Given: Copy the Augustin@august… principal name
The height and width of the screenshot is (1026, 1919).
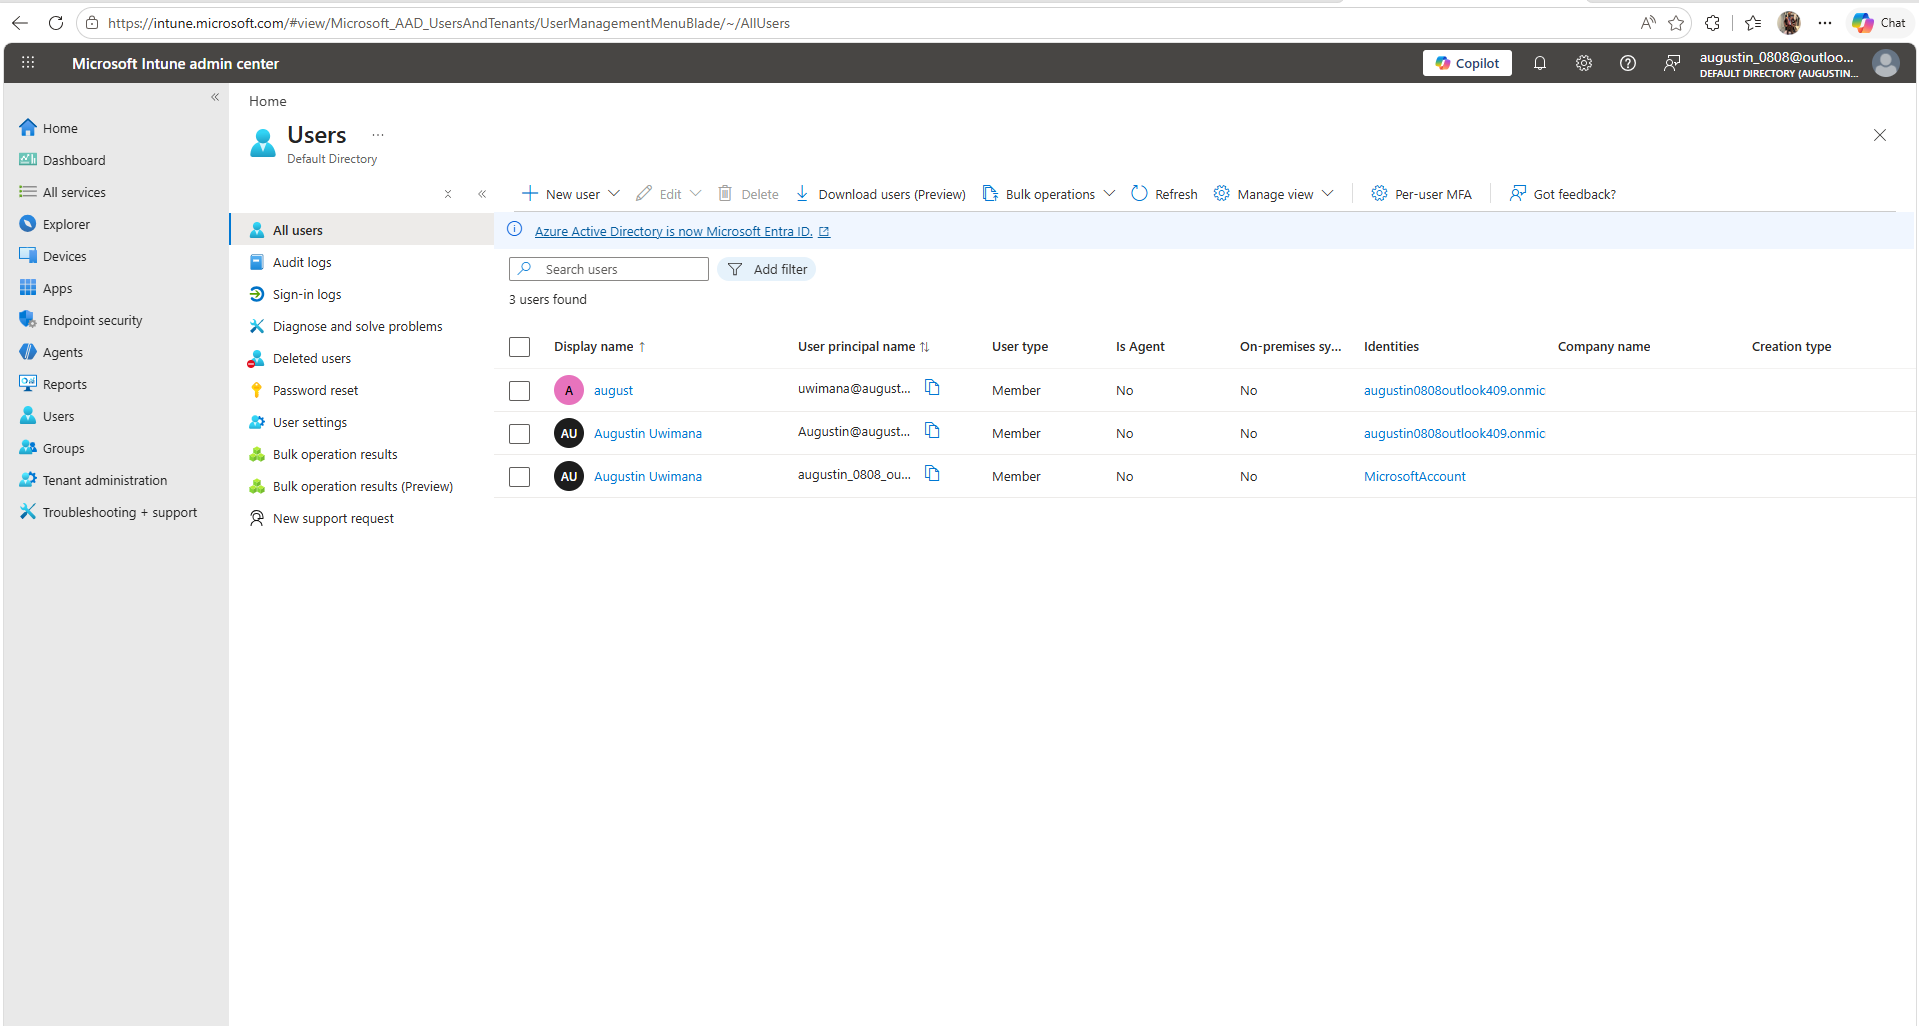Looking at the screenshot, I should coord(932,431).
